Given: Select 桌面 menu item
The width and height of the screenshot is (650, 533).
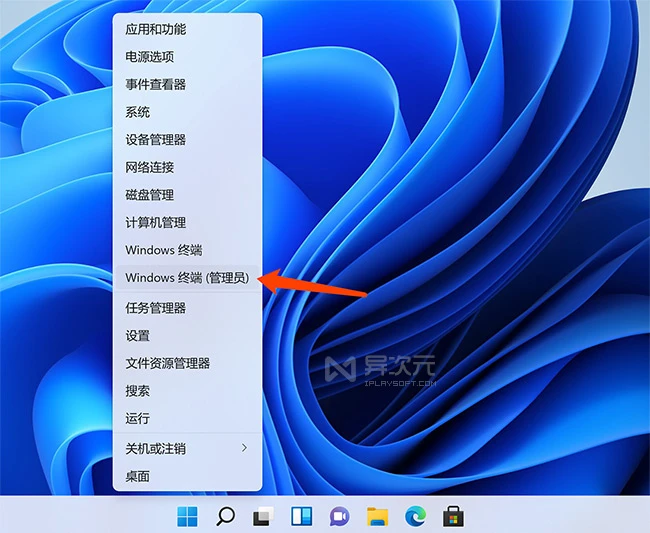Looking at the screenshot, I should point(187,476).
